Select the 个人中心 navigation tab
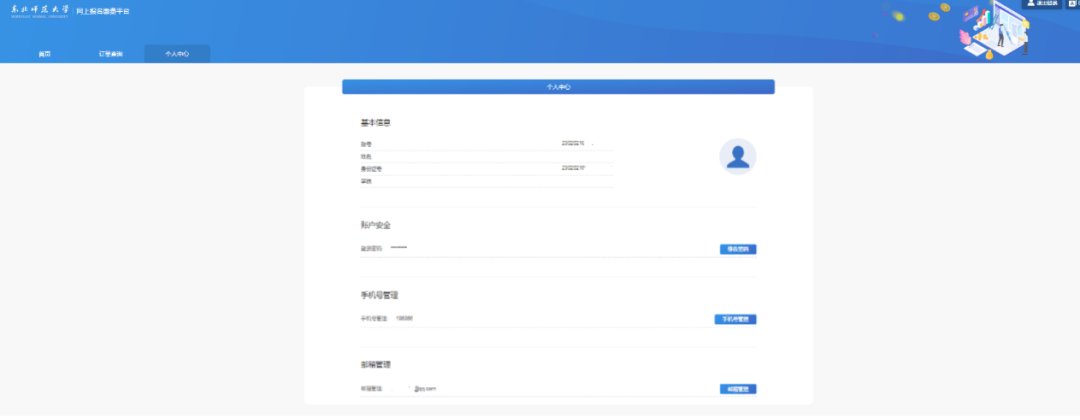1080x420 pixels. point(177,54)
